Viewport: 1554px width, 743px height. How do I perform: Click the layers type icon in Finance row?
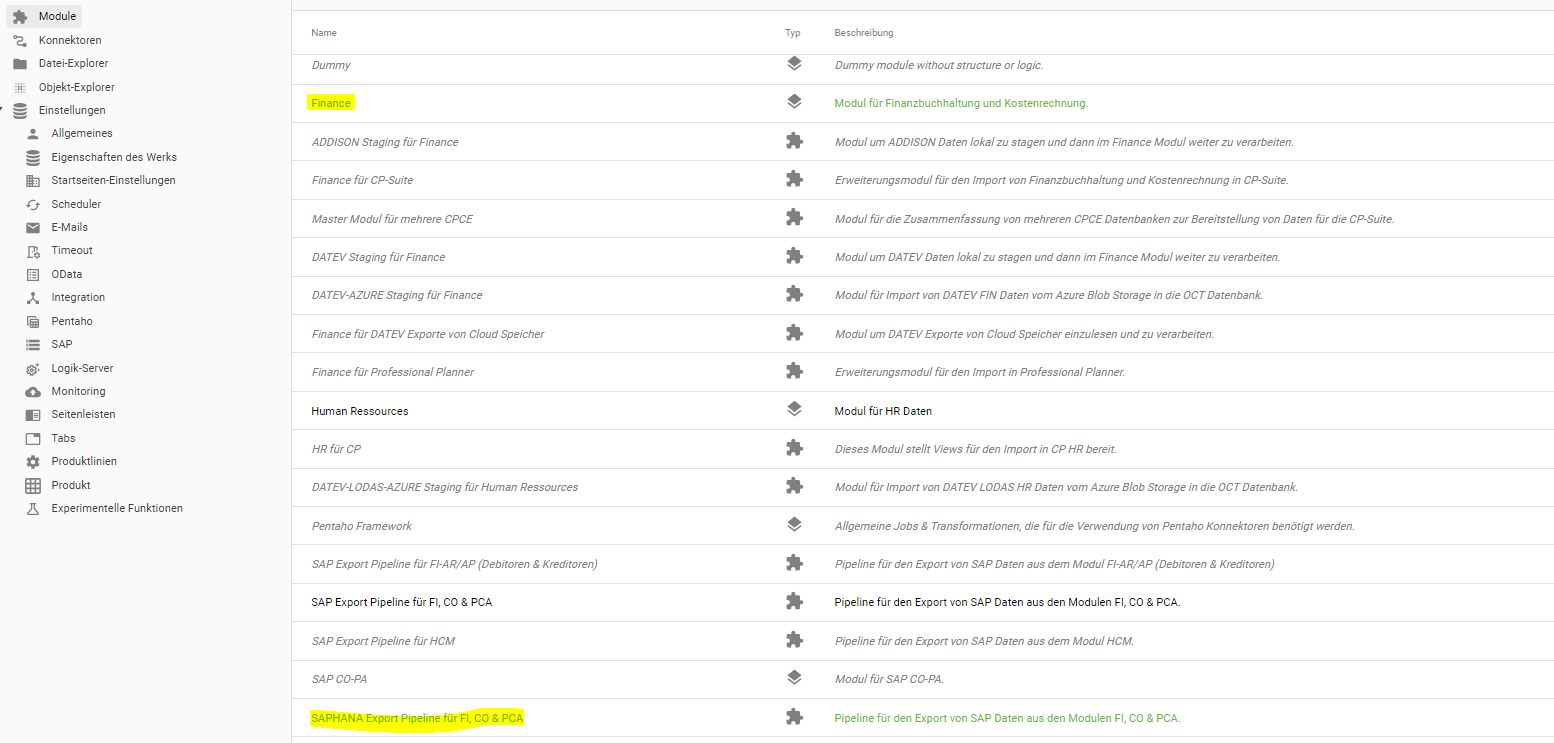click(794, 102)
